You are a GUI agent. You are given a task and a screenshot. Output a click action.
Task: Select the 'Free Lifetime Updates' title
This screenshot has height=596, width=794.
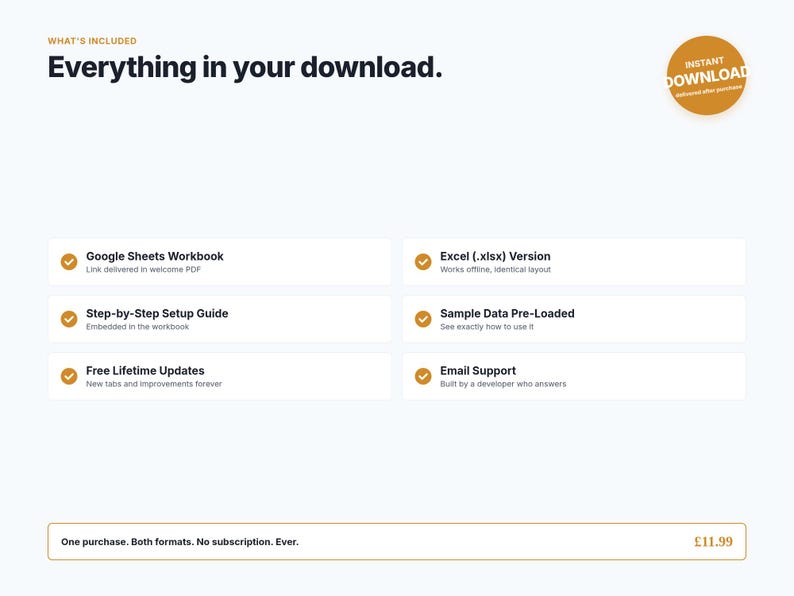(x=145, y=371)
